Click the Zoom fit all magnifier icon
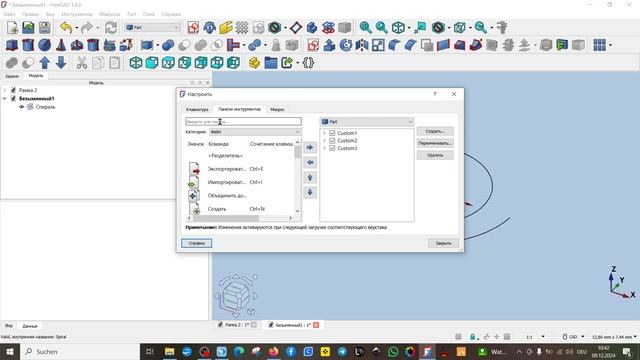 (365, 27)
